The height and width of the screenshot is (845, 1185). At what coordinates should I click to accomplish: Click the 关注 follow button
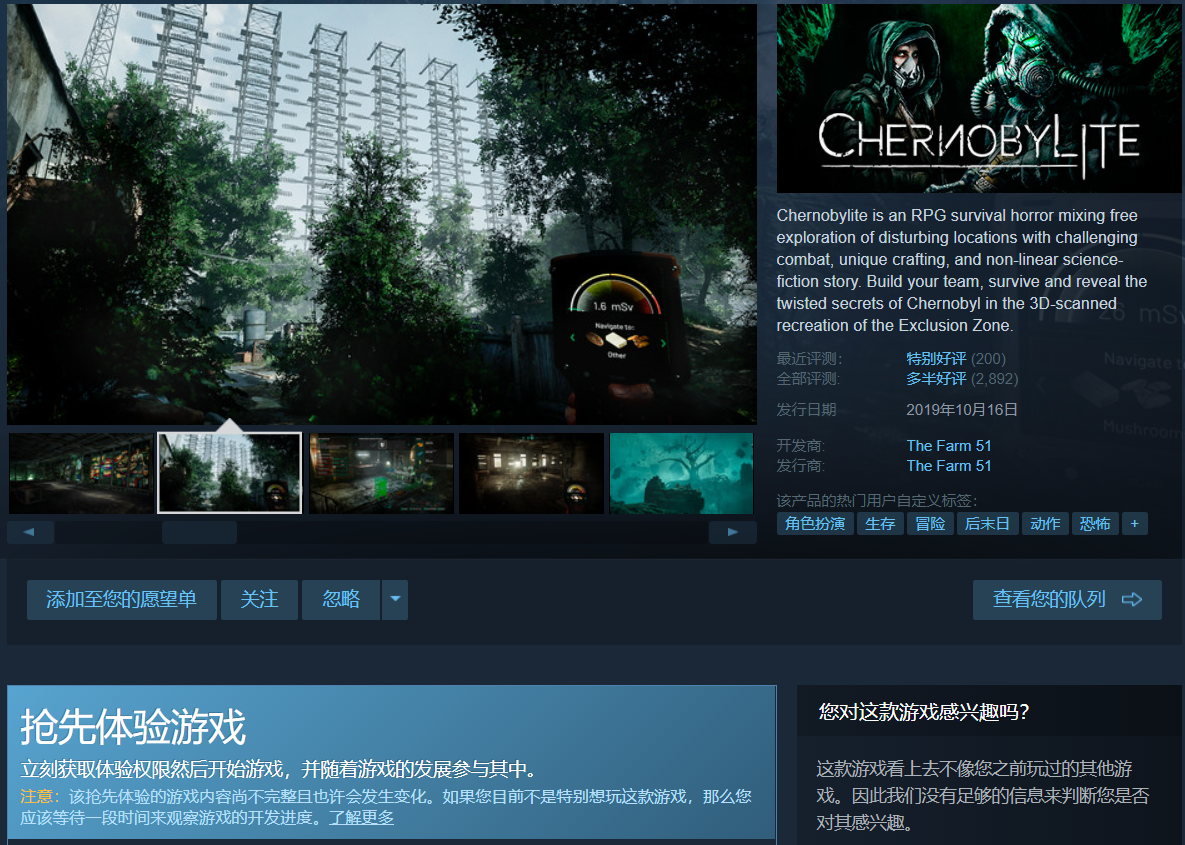[x=259, y=599]
